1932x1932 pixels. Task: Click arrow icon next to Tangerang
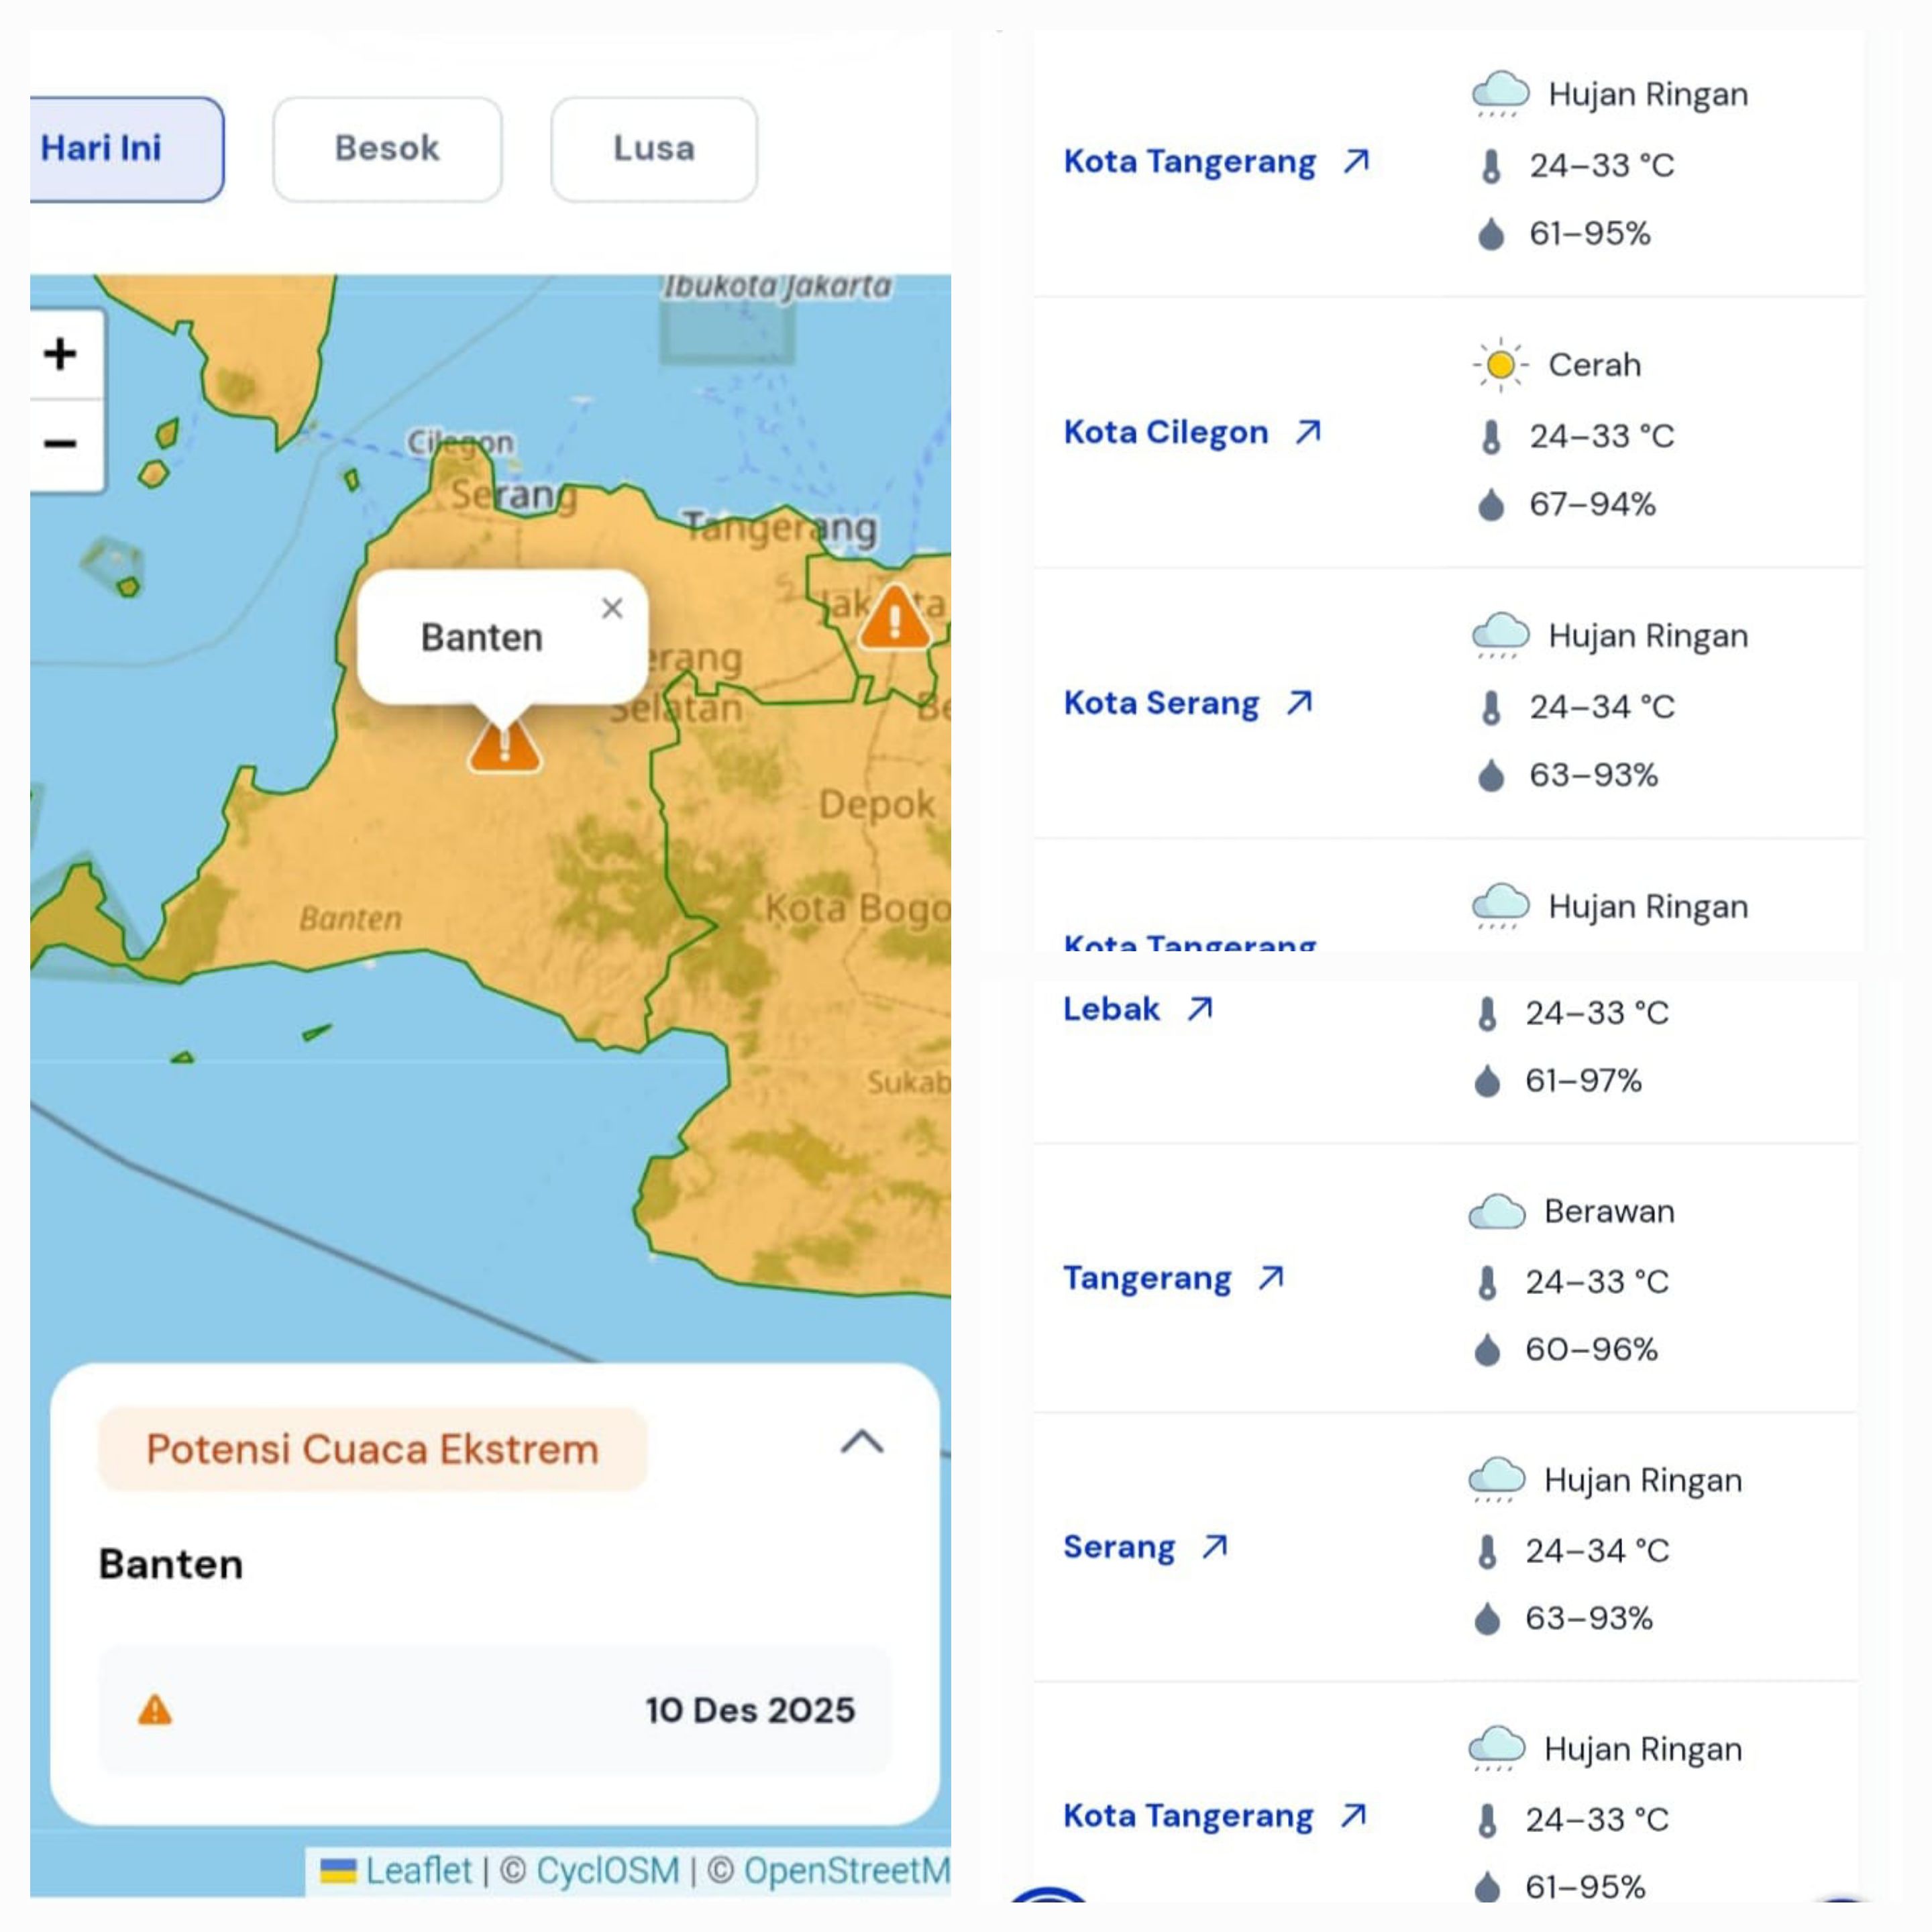click(x=1271, y=1278)
